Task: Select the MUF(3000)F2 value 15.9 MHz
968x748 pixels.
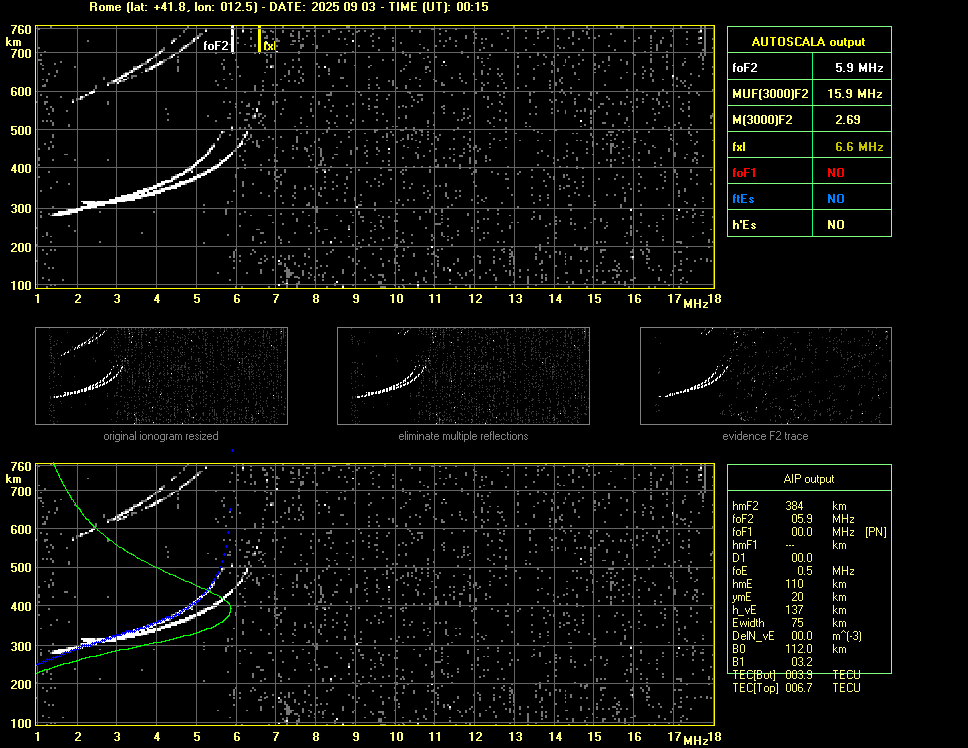Action: (x=854, y=94)
